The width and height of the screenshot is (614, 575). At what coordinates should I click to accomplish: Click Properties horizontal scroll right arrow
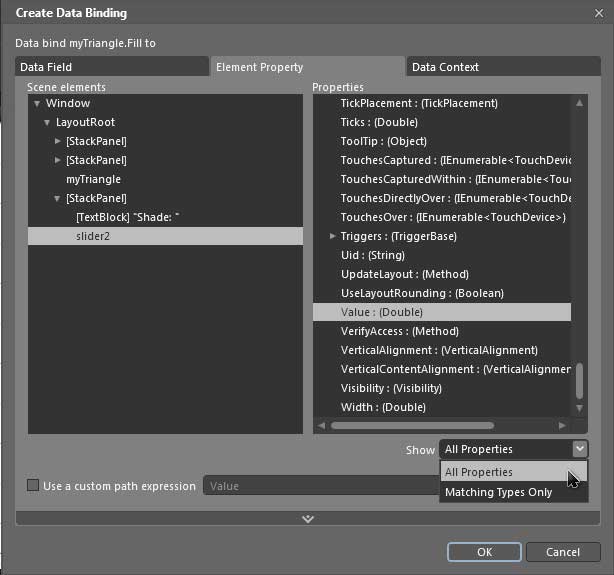[x=562, y=425]
